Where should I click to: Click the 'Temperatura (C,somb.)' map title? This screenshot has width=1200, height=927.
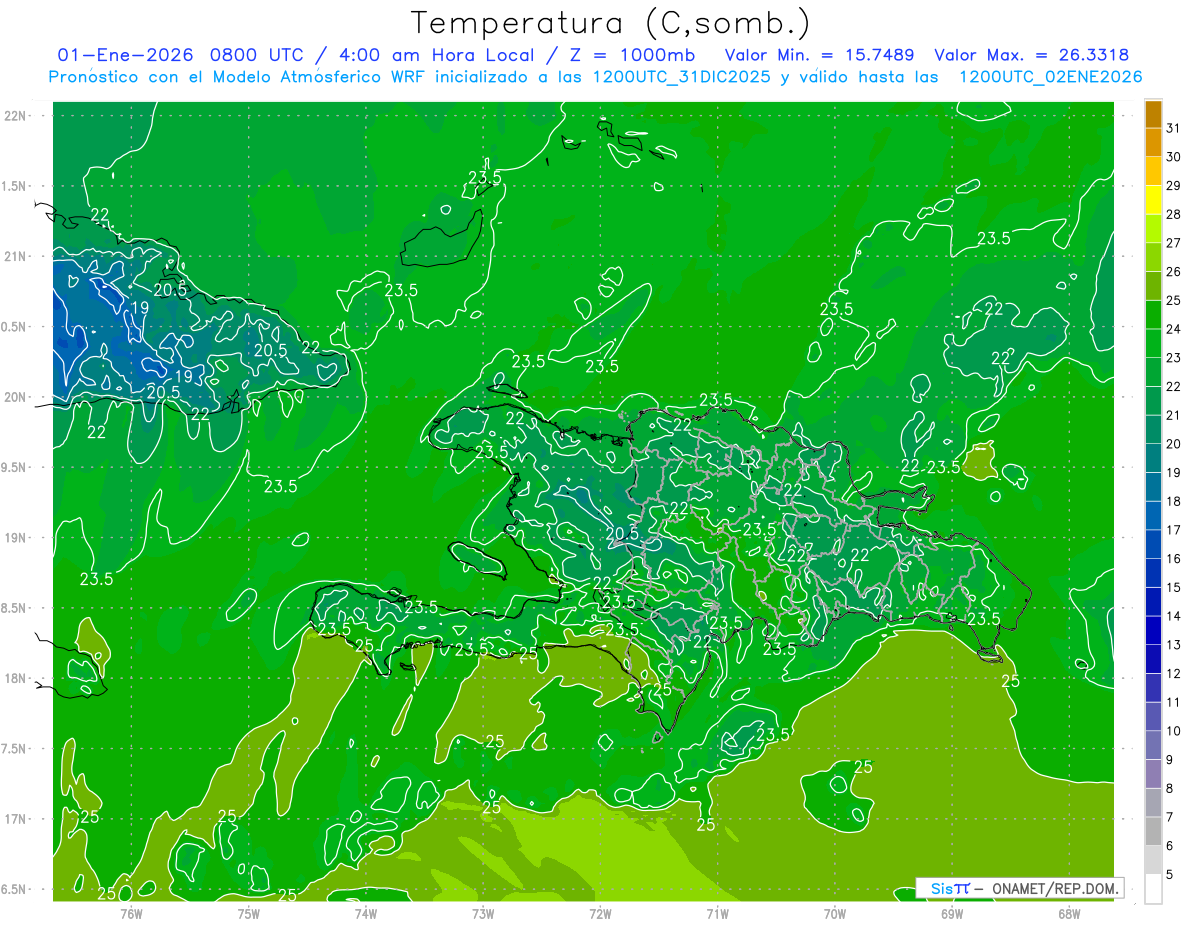pyautogui.click(x=610, y=23)
